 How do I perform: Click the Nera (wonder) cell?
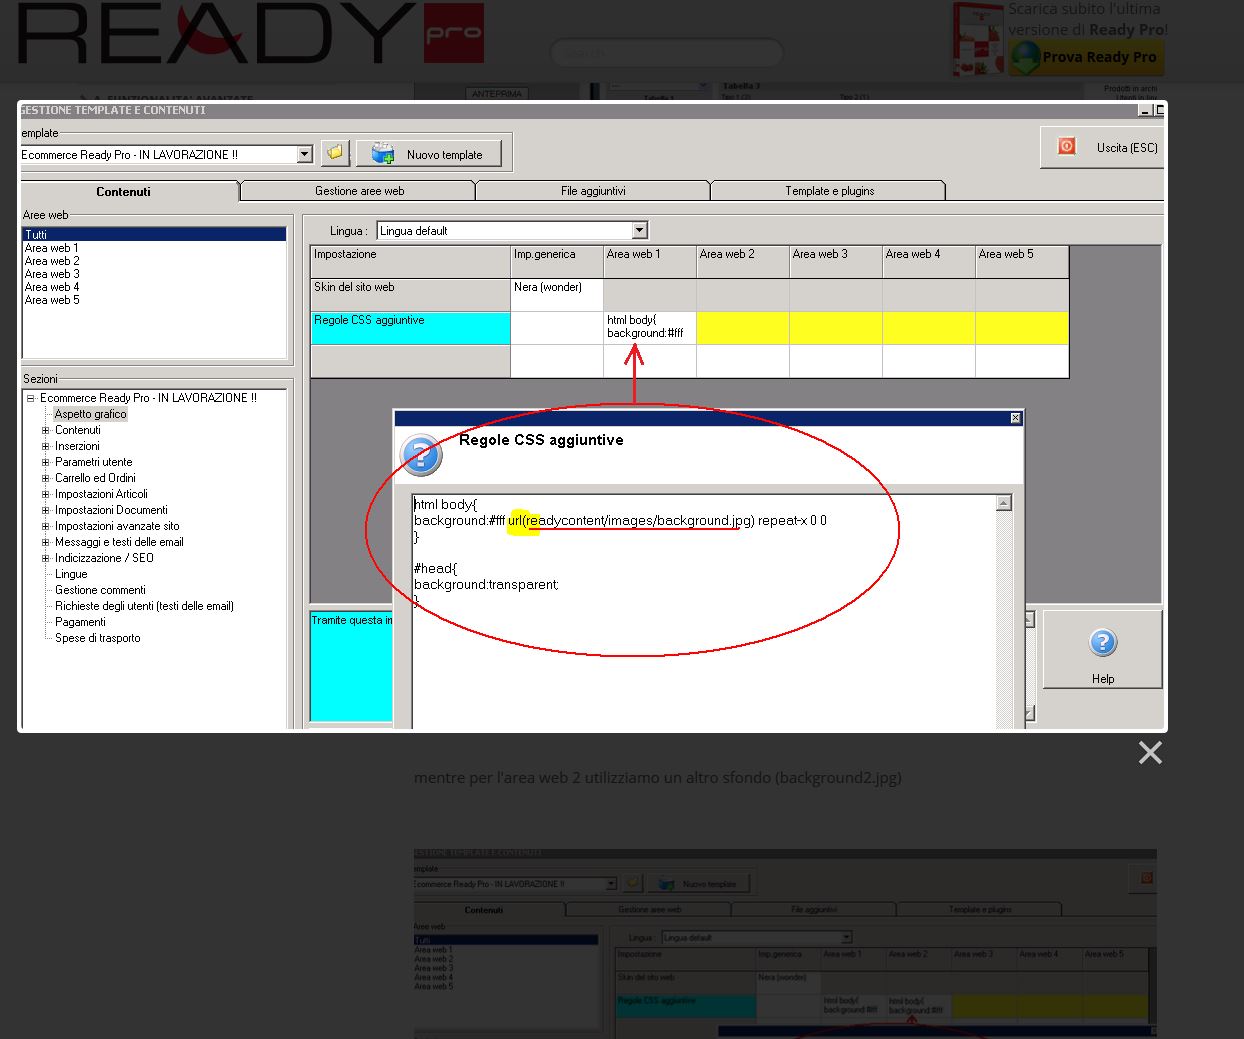(x=557, y=295)
